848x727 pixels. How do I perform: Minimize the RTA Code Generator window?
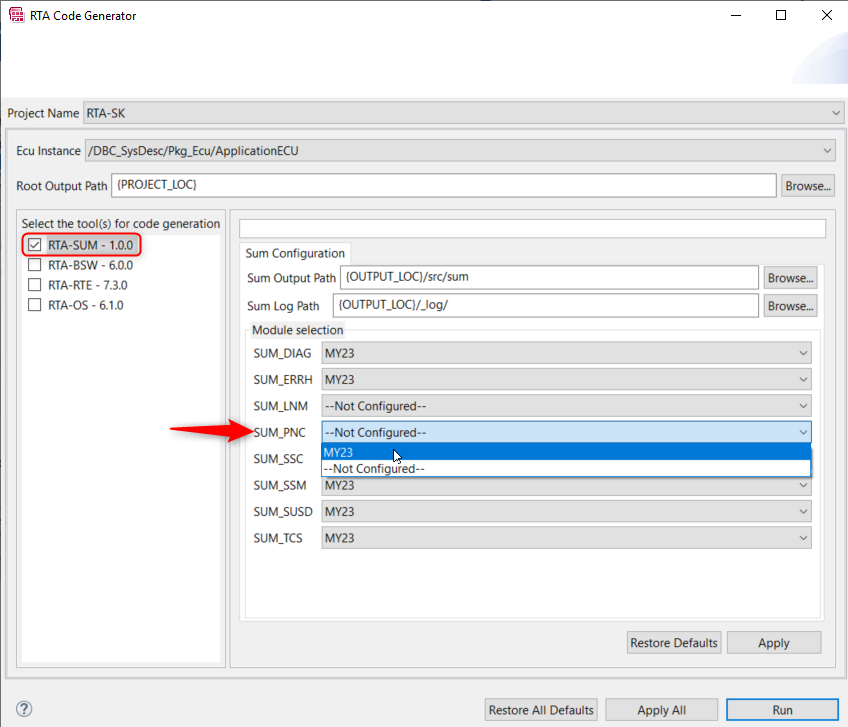(x=736, y=15)
